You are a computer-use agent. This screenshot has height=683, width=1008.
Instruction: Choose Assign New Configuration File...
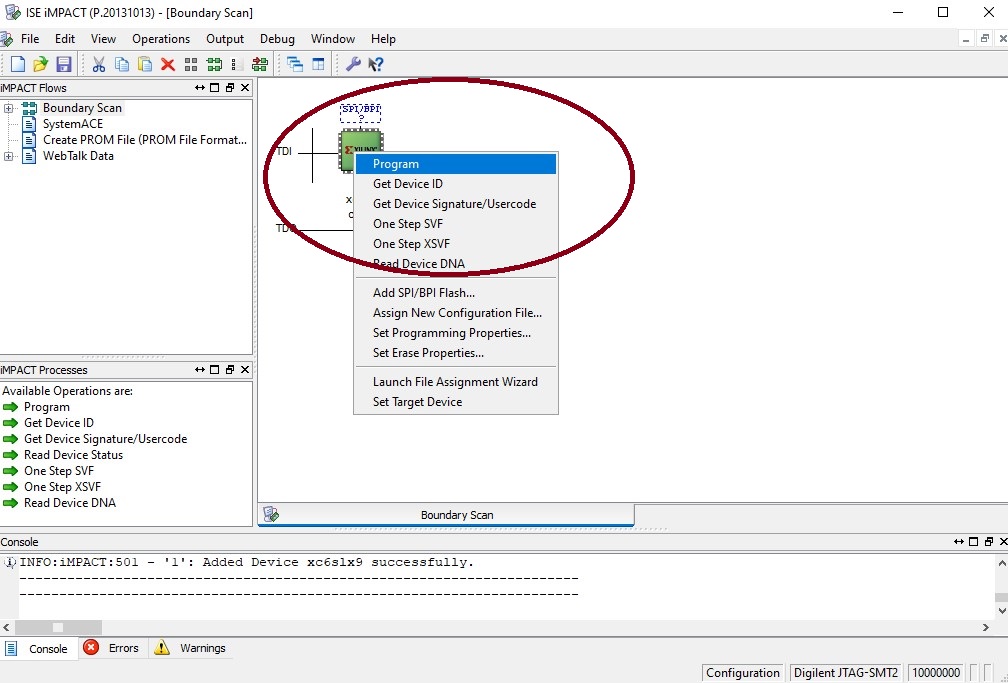coord(456,313)
